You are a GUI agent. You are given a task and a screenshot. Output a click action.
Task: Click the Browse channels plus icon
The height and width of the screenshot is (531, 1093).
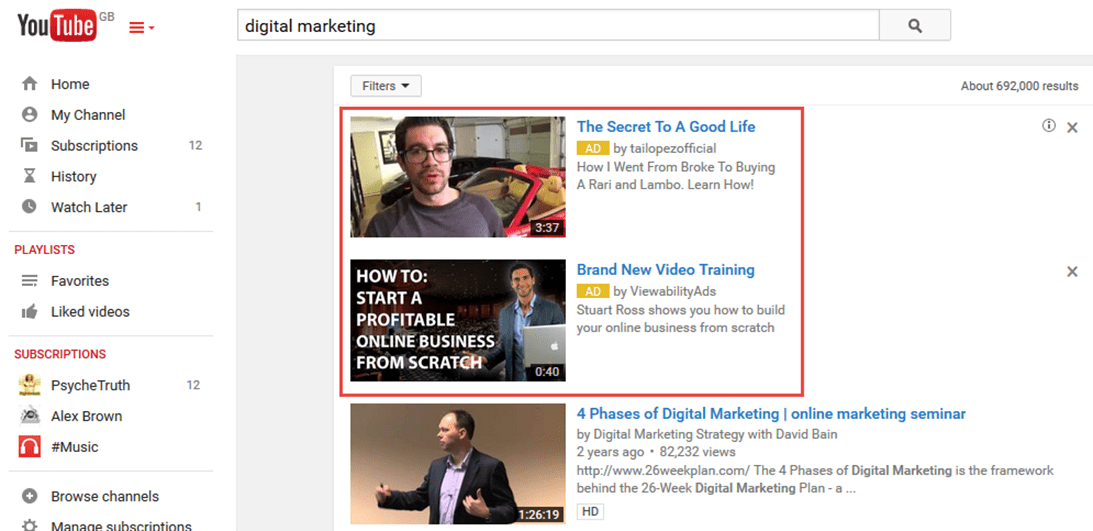[29, 497]
